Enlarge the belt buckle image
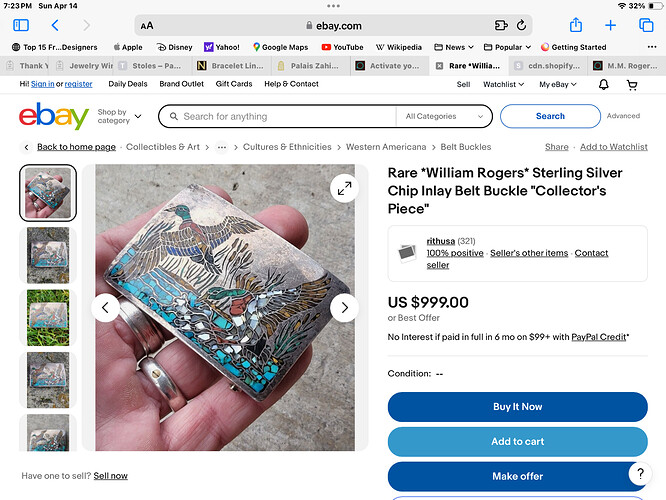The image size is (666, 500). point(344,188)
